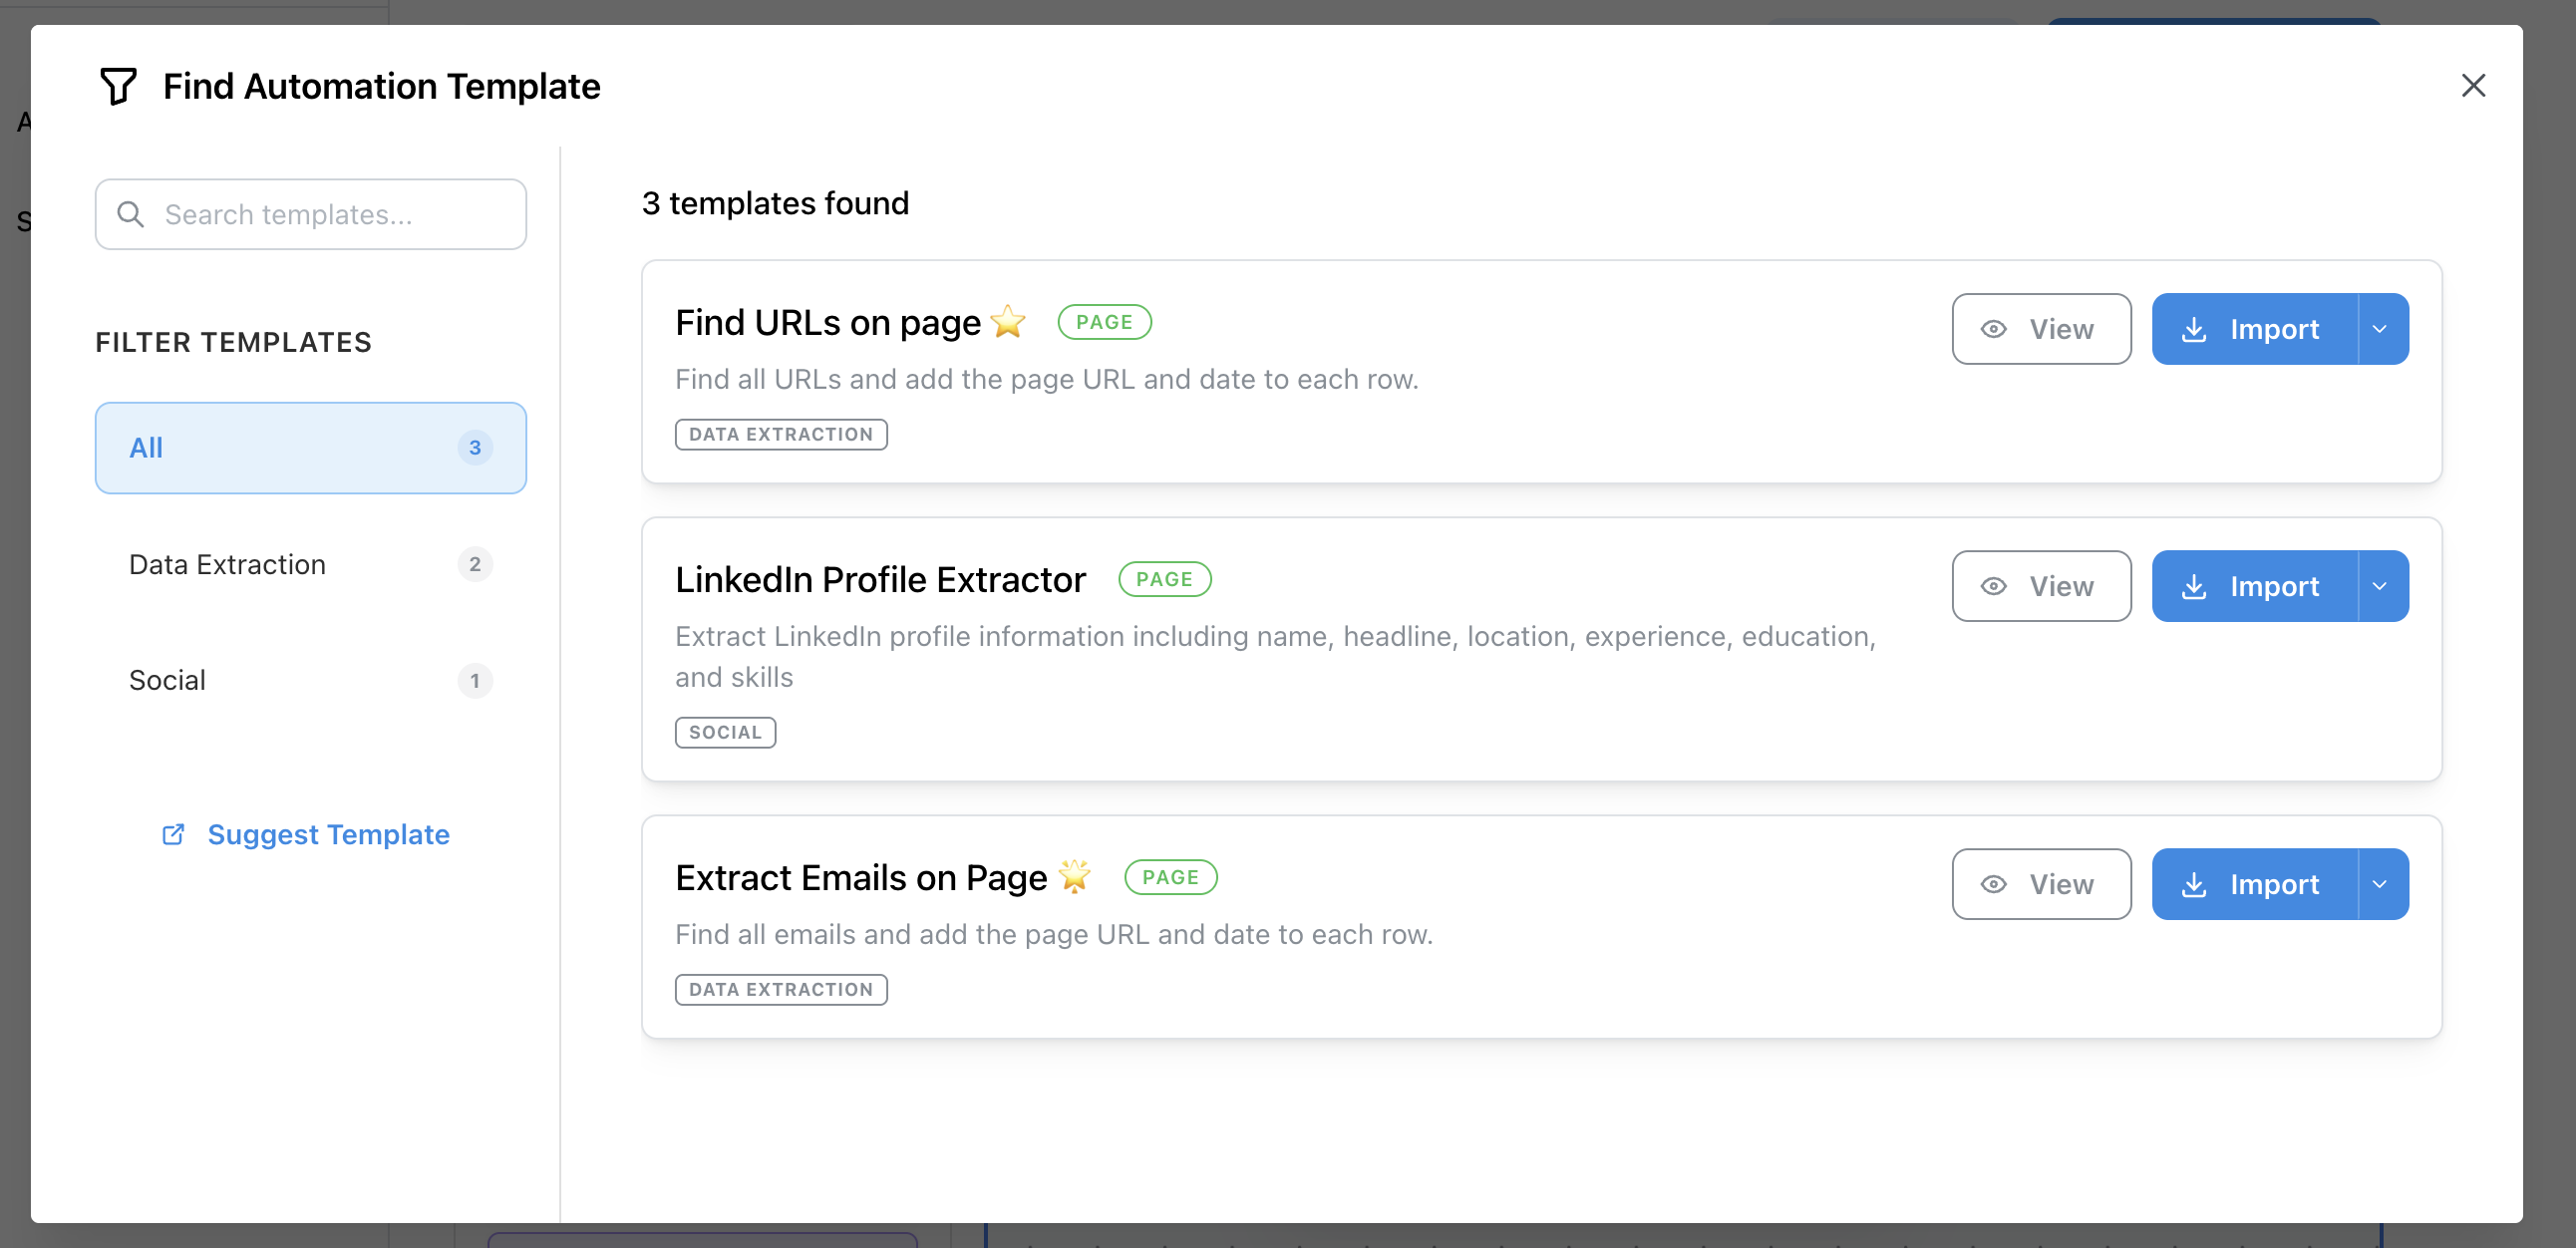Select the All filter category
Image resolution: width=2576 pixels, height=1248 pixels.
pos(310,448)
